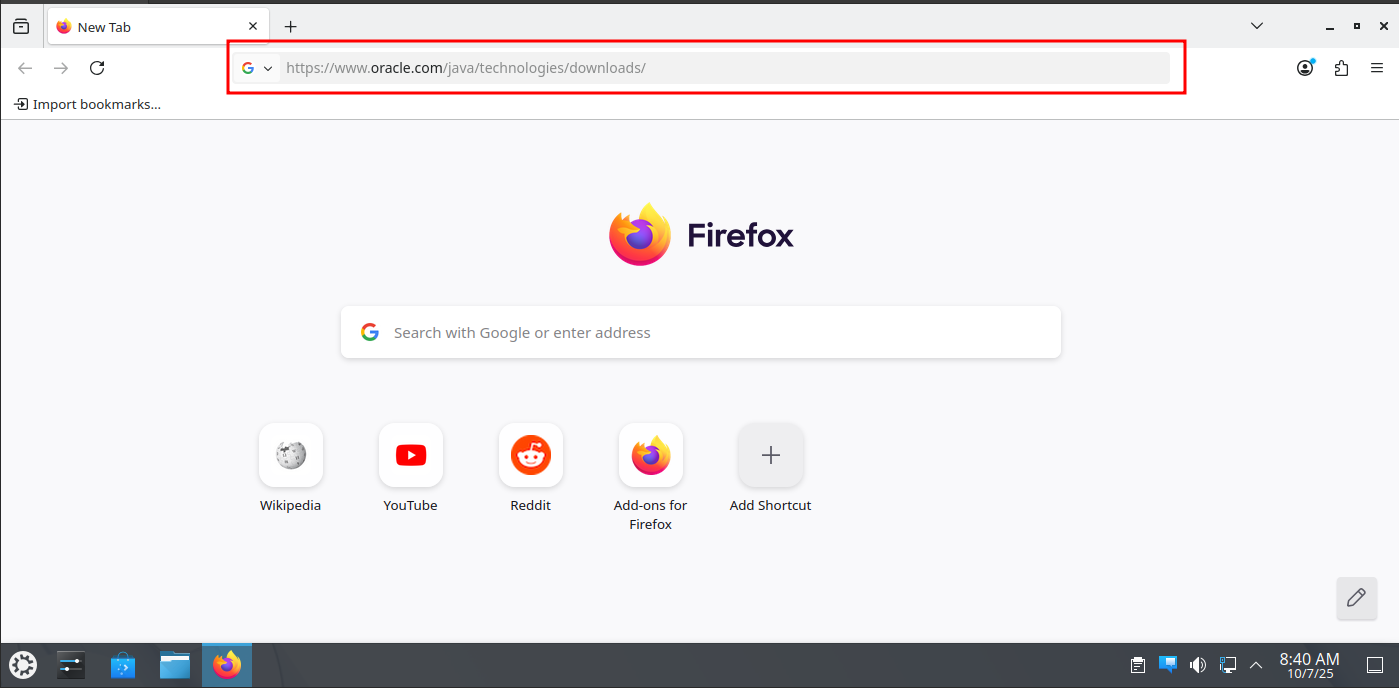Expand the search engine dropdown in the address bar
Viewport: 1399px width, 688px height.
(257, 68)
